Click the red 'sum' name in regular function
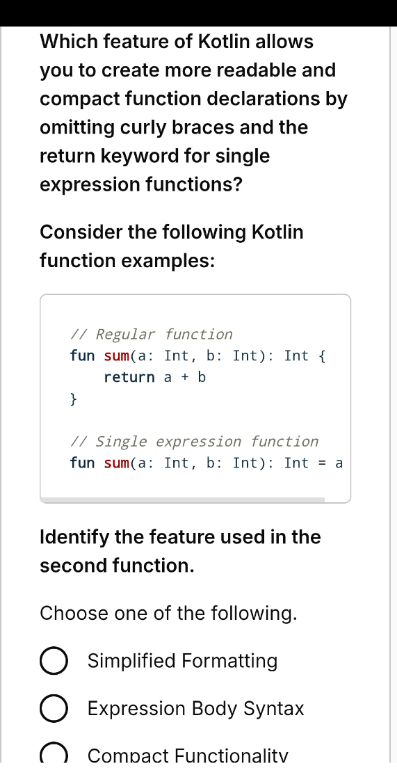 [116, 356]
